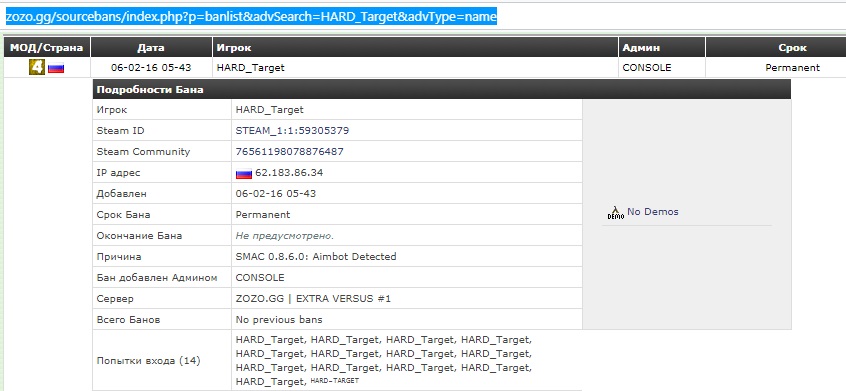Select the highlighted URL in address bar
Screen dimensions: 846x391
pyautogui.click(x=251, y=17)
